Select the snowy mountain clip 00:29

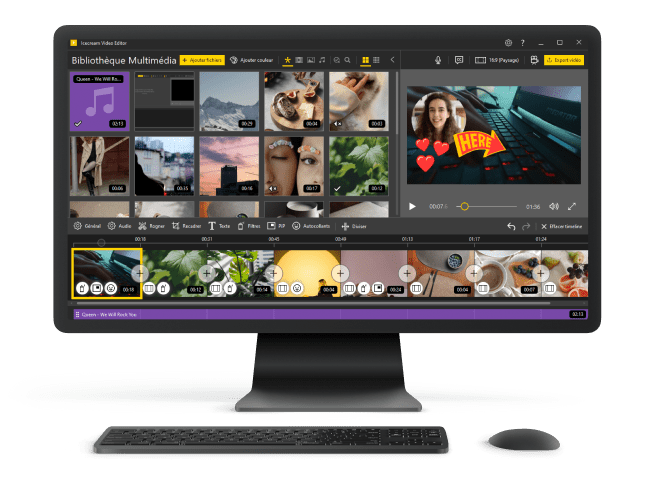(x=229, y=102)
